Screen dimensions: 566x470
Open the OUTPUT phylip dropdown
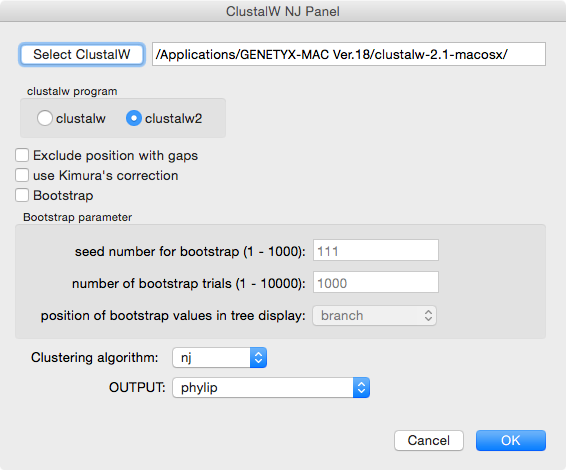click(x=271, y=388)
